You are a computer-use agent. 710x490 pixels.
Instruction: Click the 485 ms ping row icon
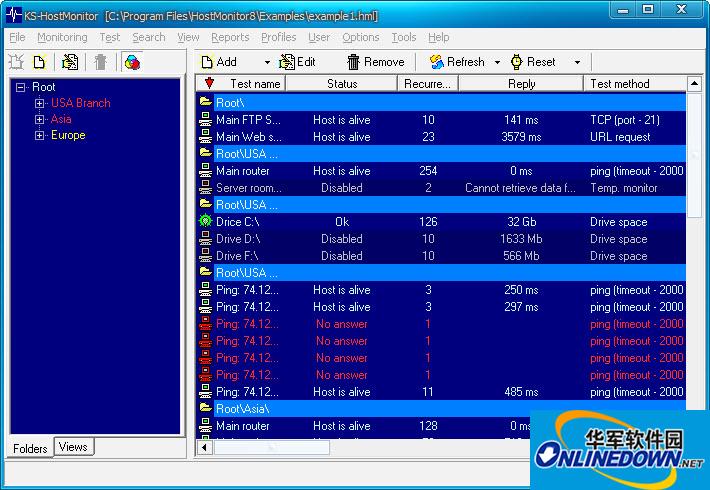click(x=206, y=391)
